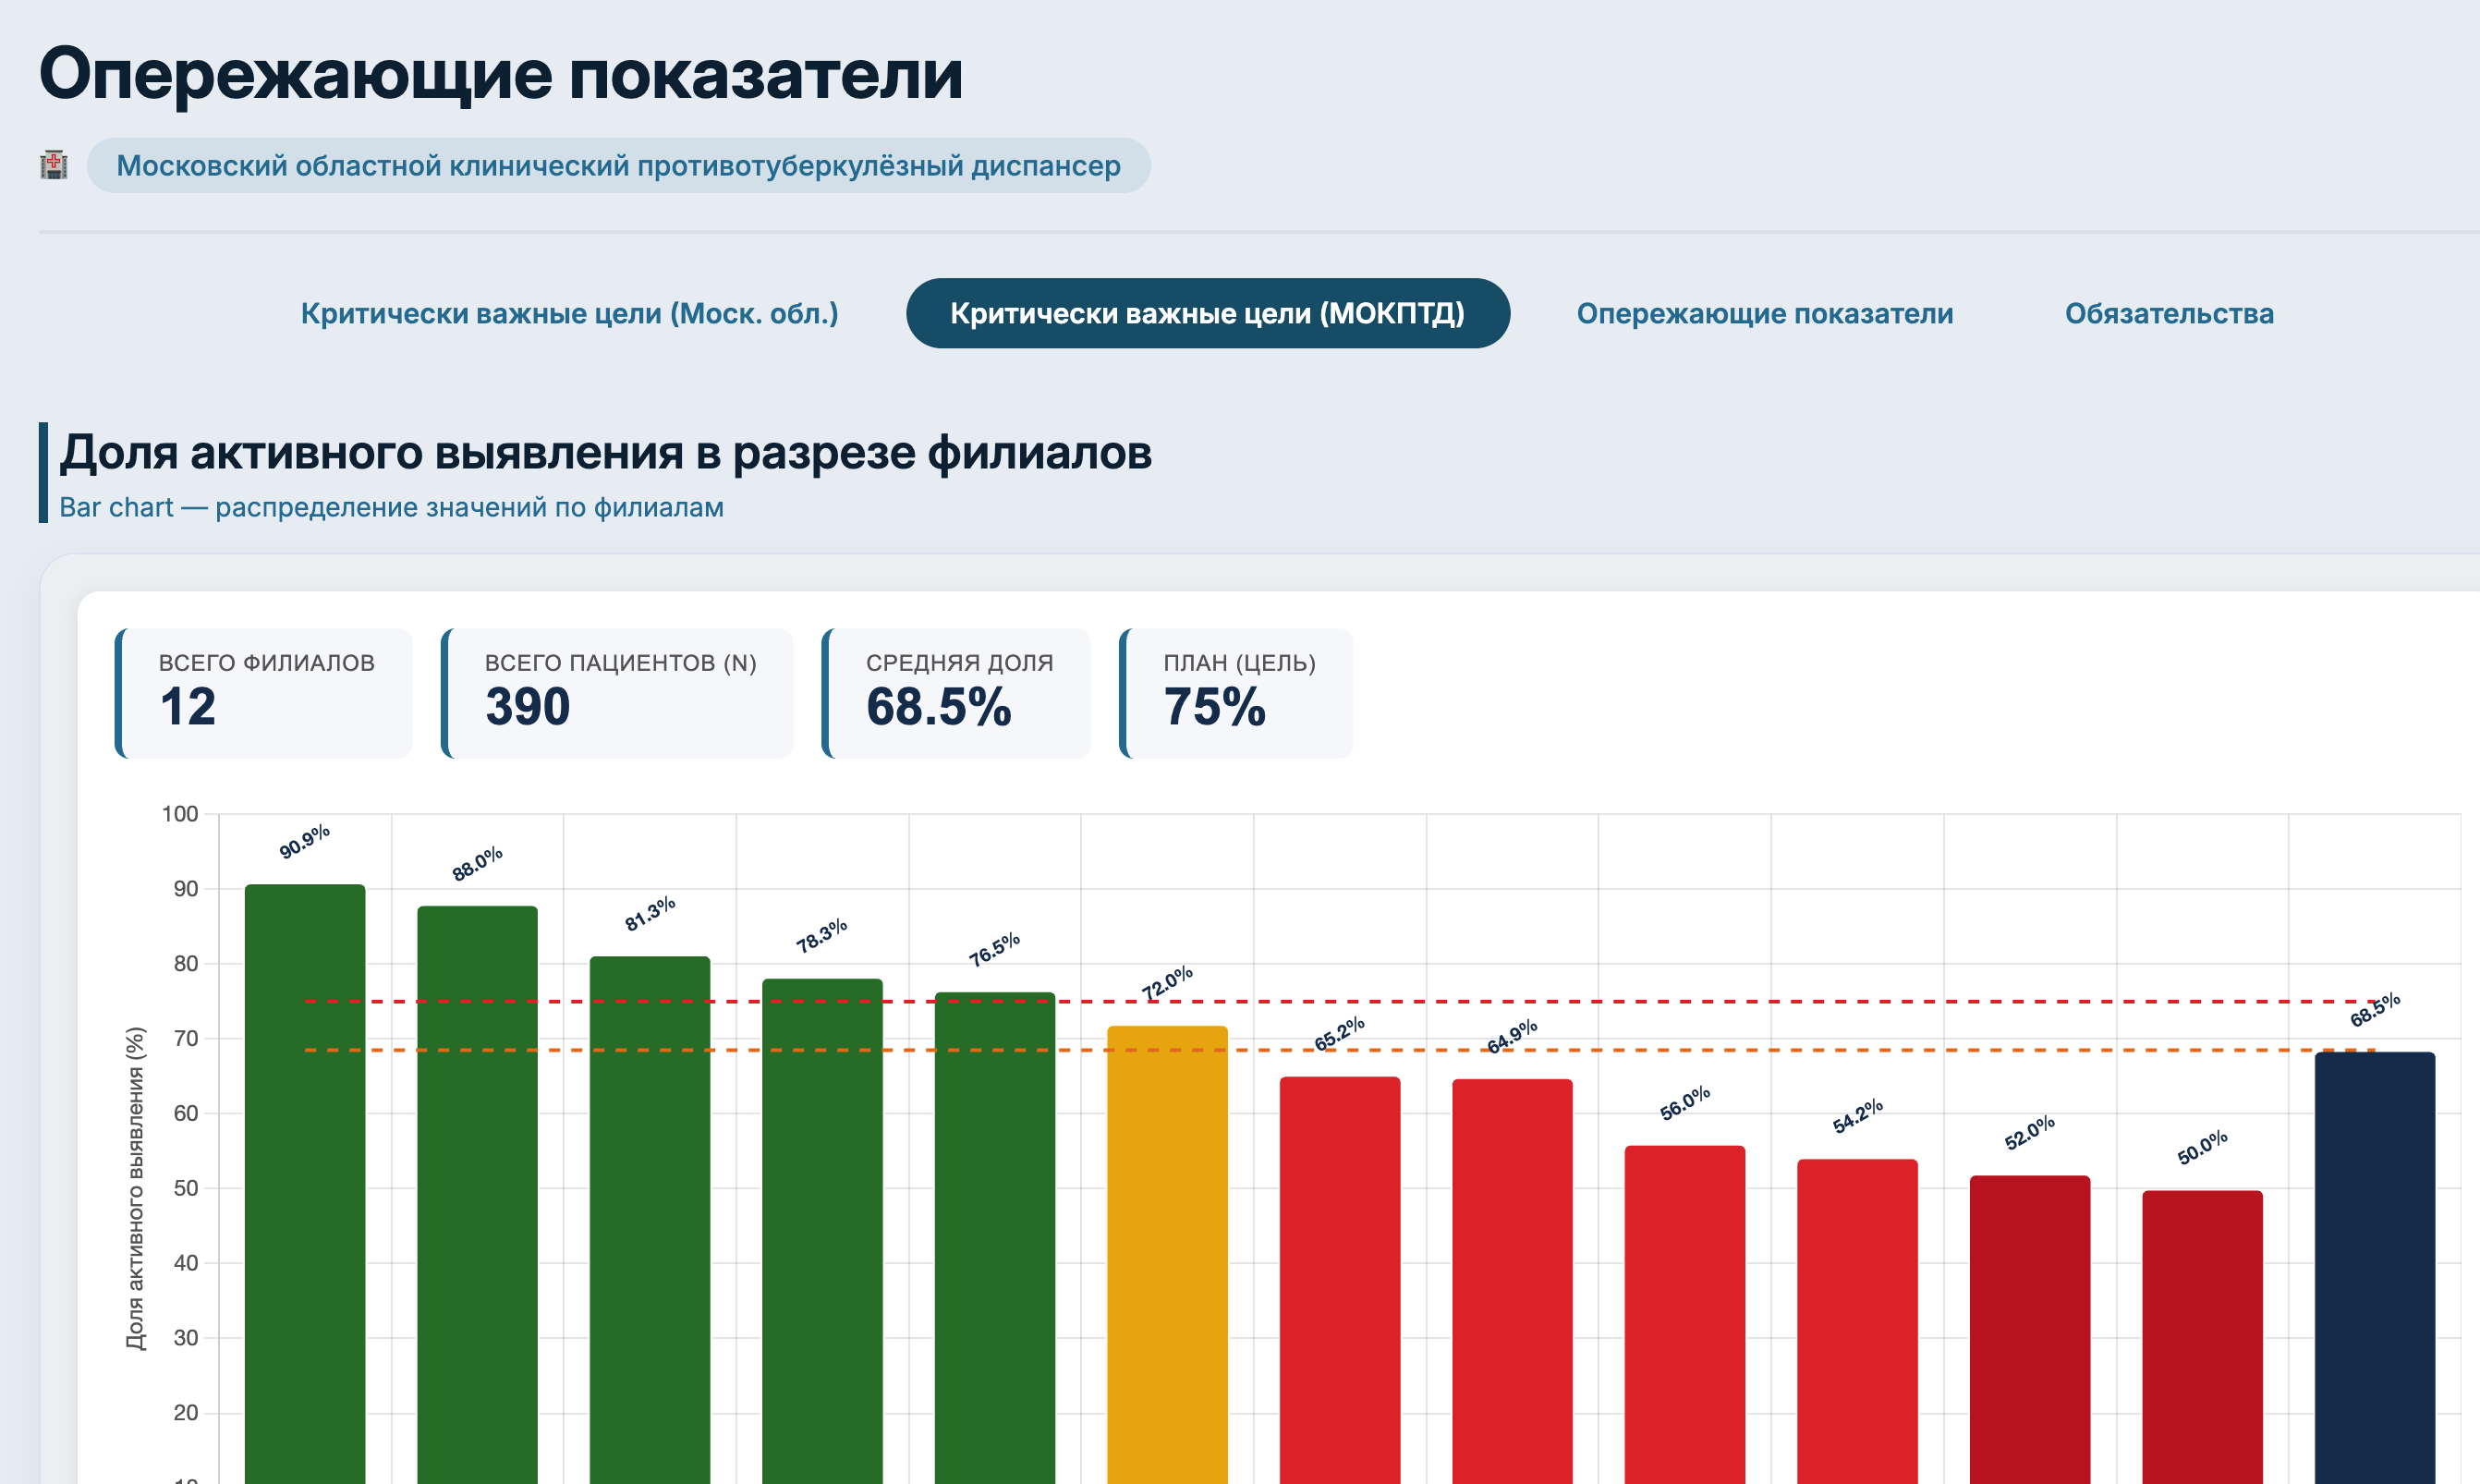
Task: Click the hospital icon beside the clinic name
Action: (x=54, y=165)
